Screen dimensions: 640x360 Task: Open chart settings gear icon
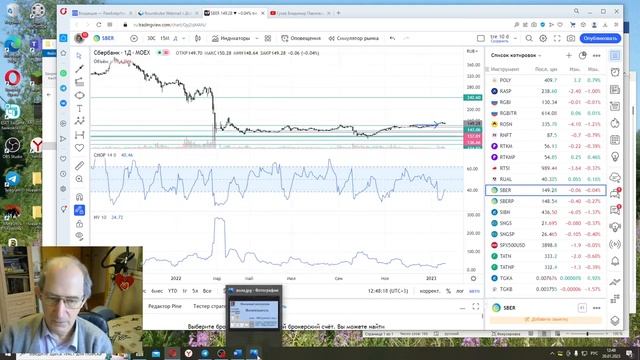point(543,38)
